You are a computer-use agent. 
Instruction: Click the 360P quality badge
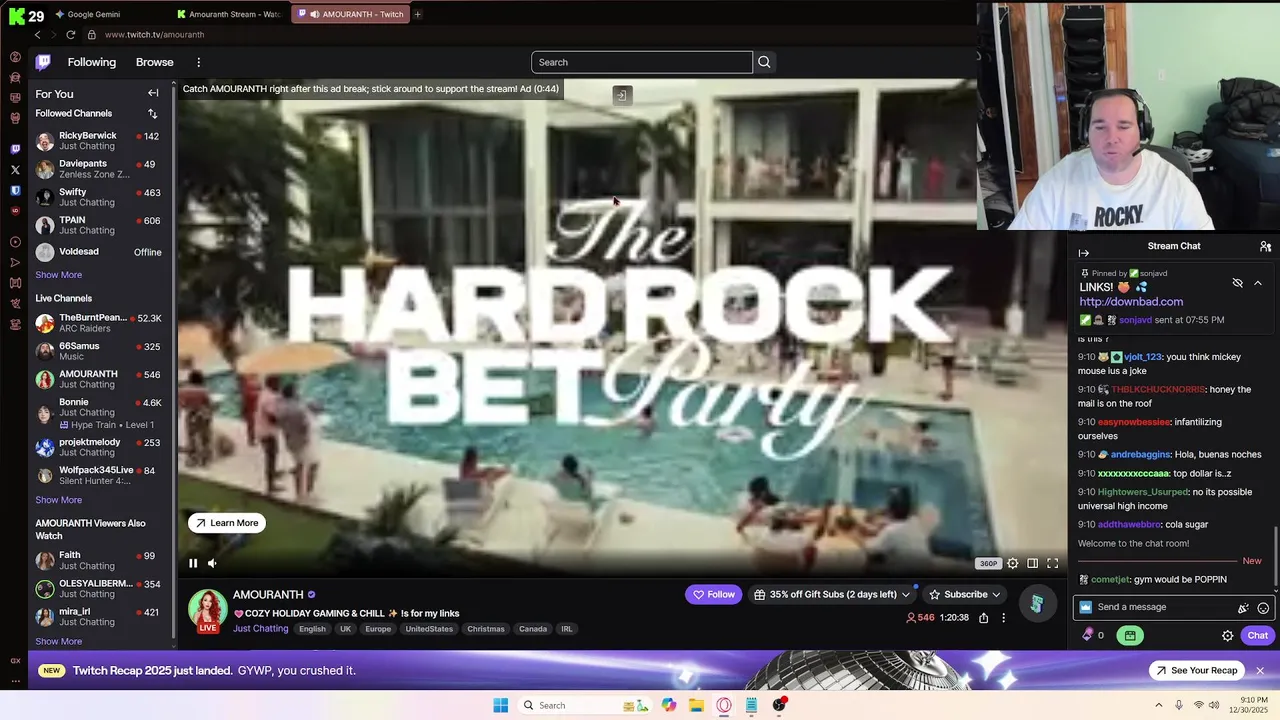point(988,563)
